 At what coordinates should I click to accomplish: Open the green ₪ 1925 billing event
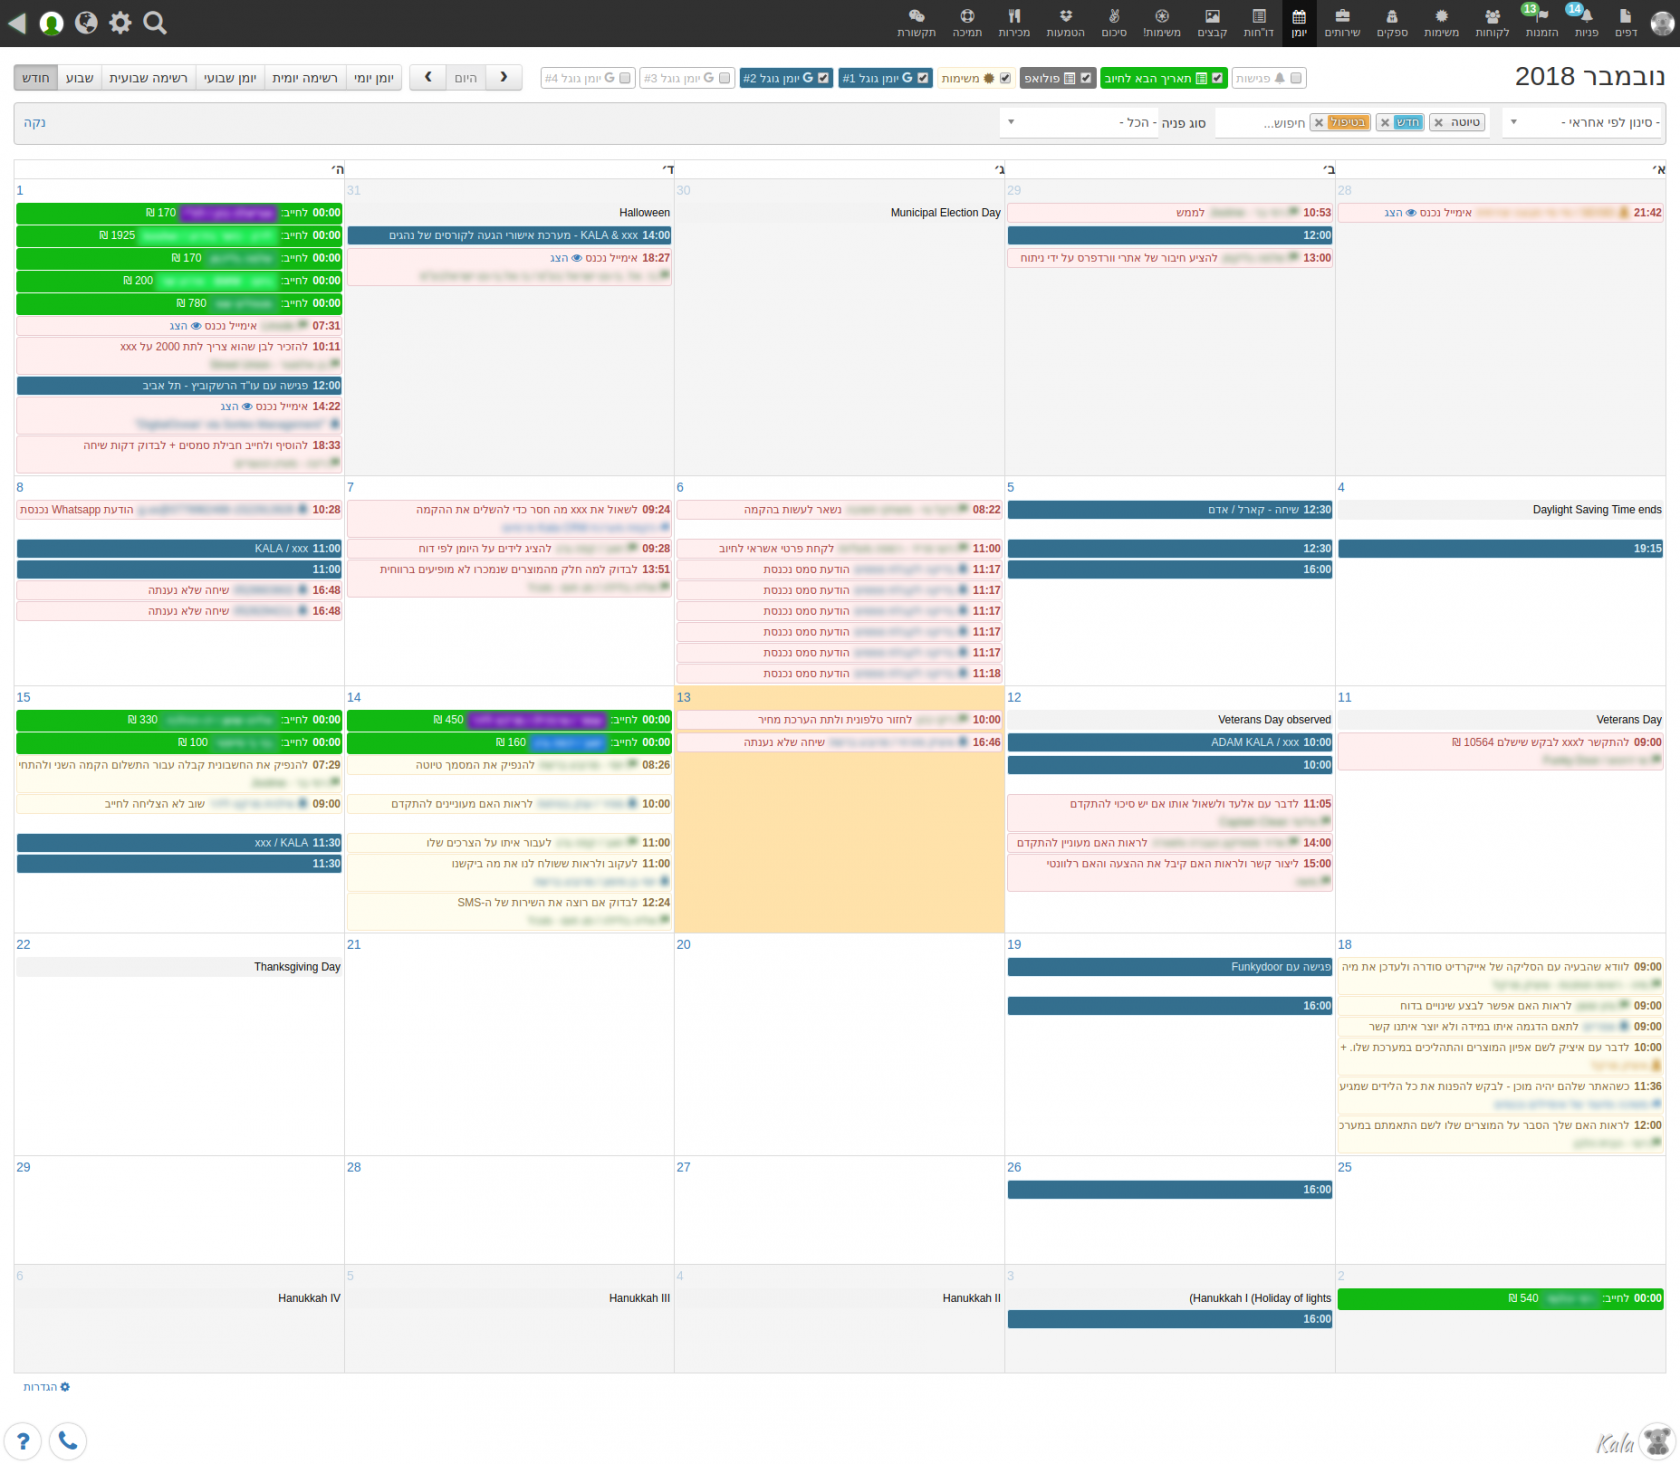point(179,235)
